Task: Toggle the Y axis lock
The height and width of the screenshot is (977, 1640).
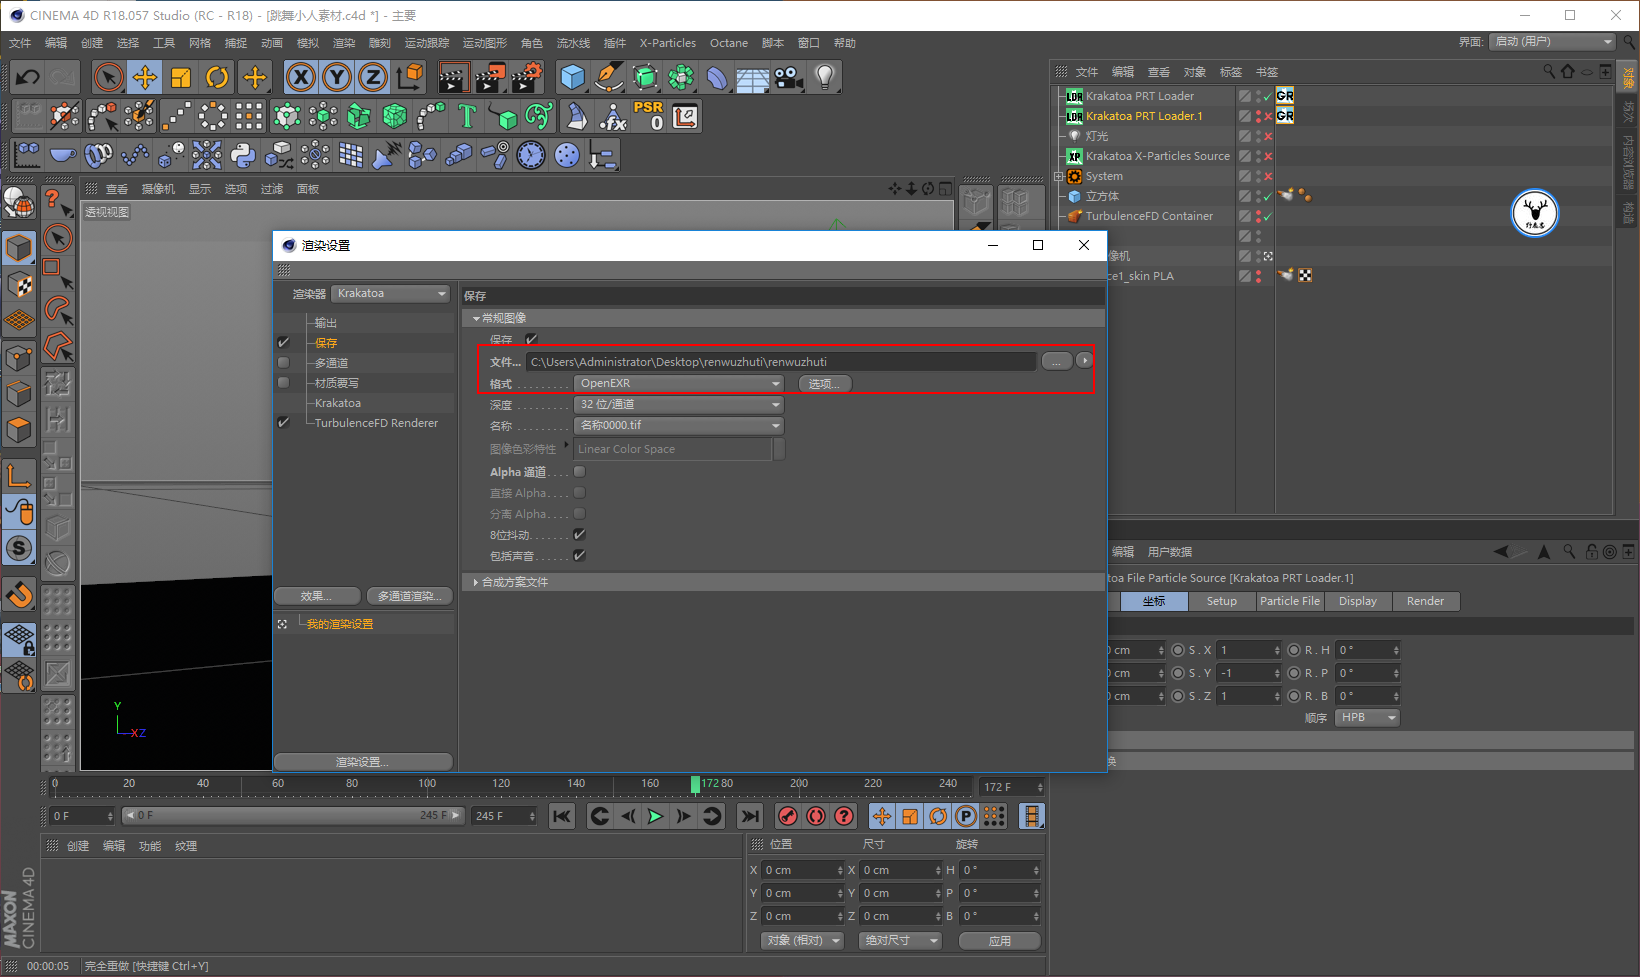Action: (x=337, y=77)
